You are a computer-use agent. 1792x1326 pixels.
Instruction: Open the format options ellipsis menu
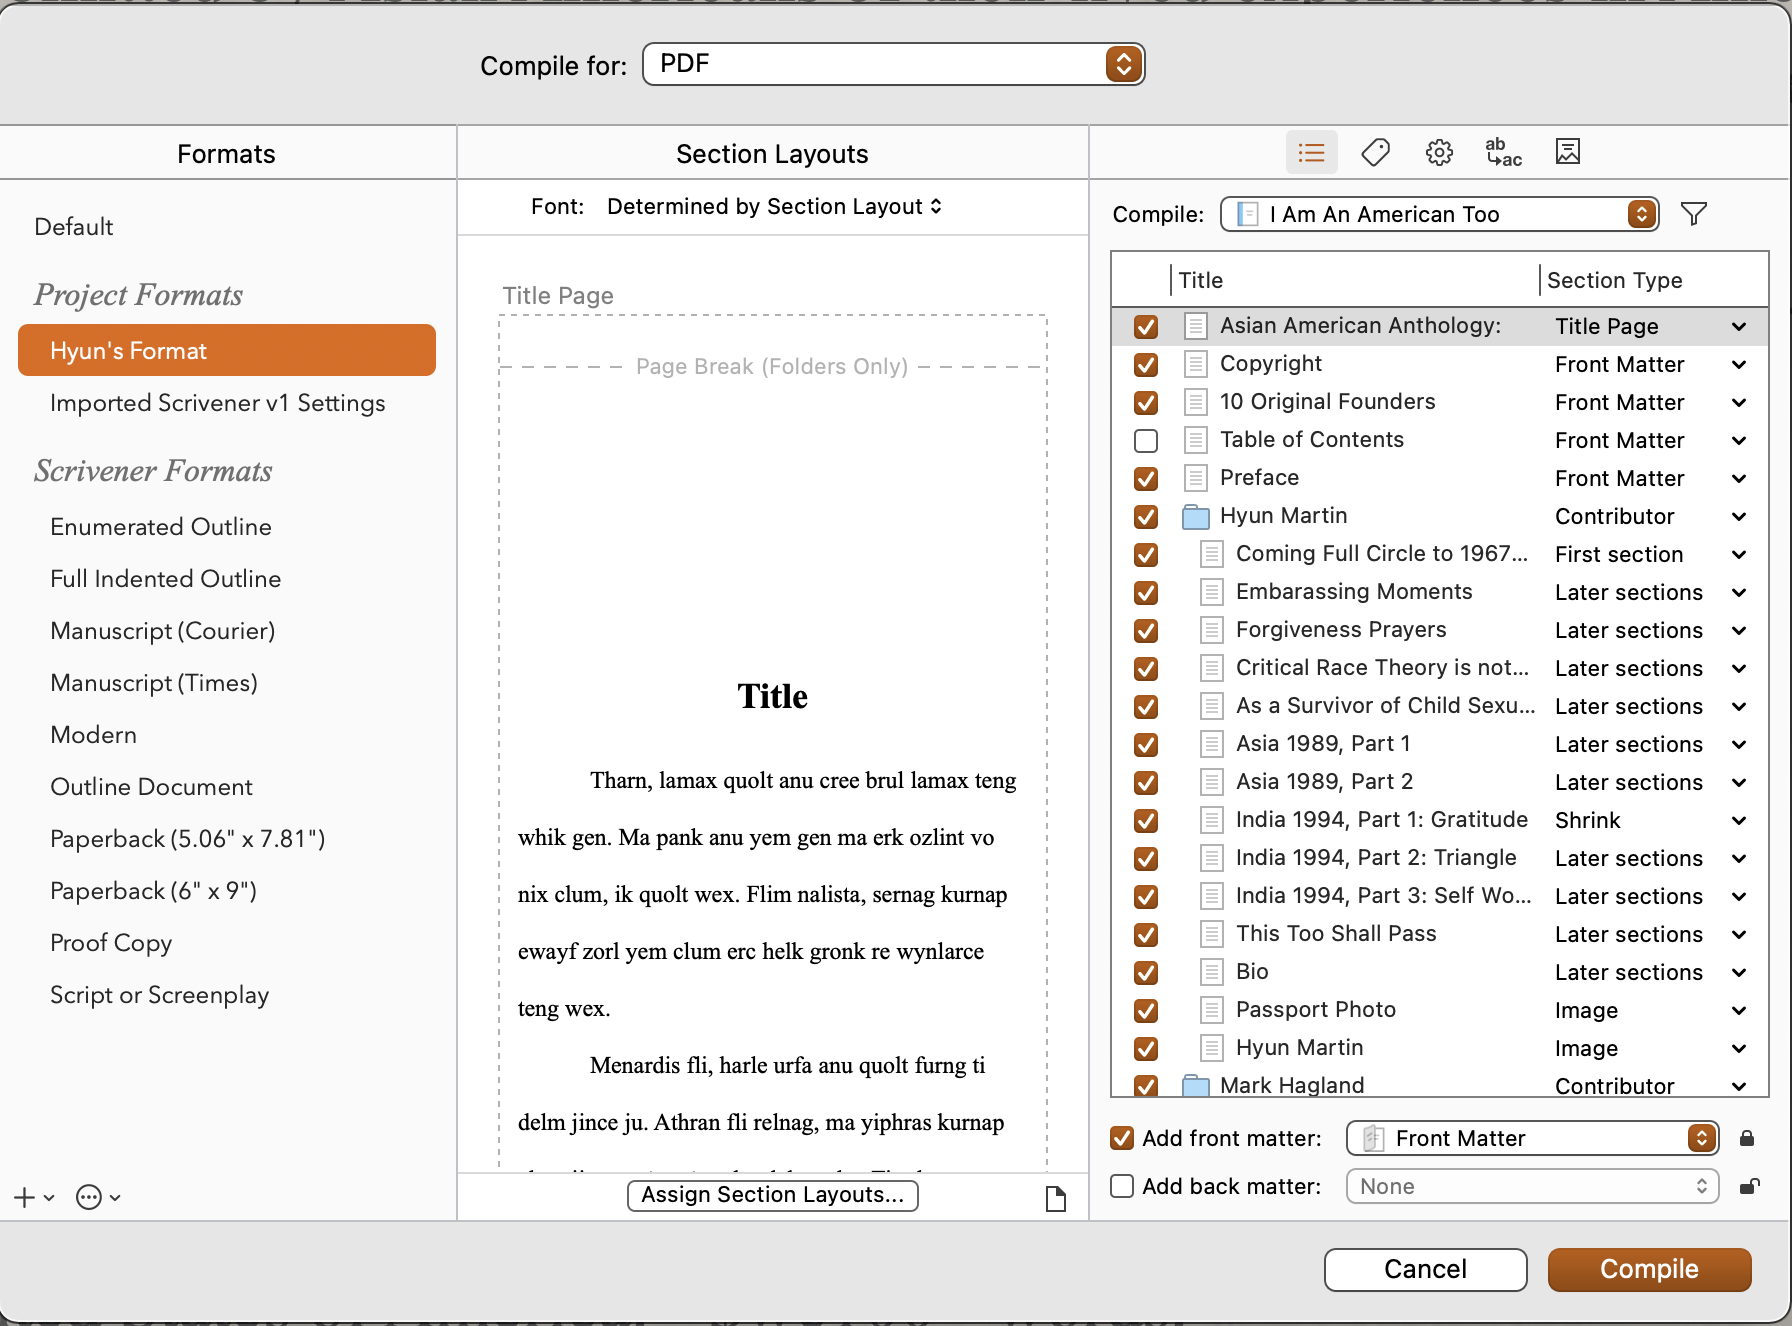[91, 1197]
